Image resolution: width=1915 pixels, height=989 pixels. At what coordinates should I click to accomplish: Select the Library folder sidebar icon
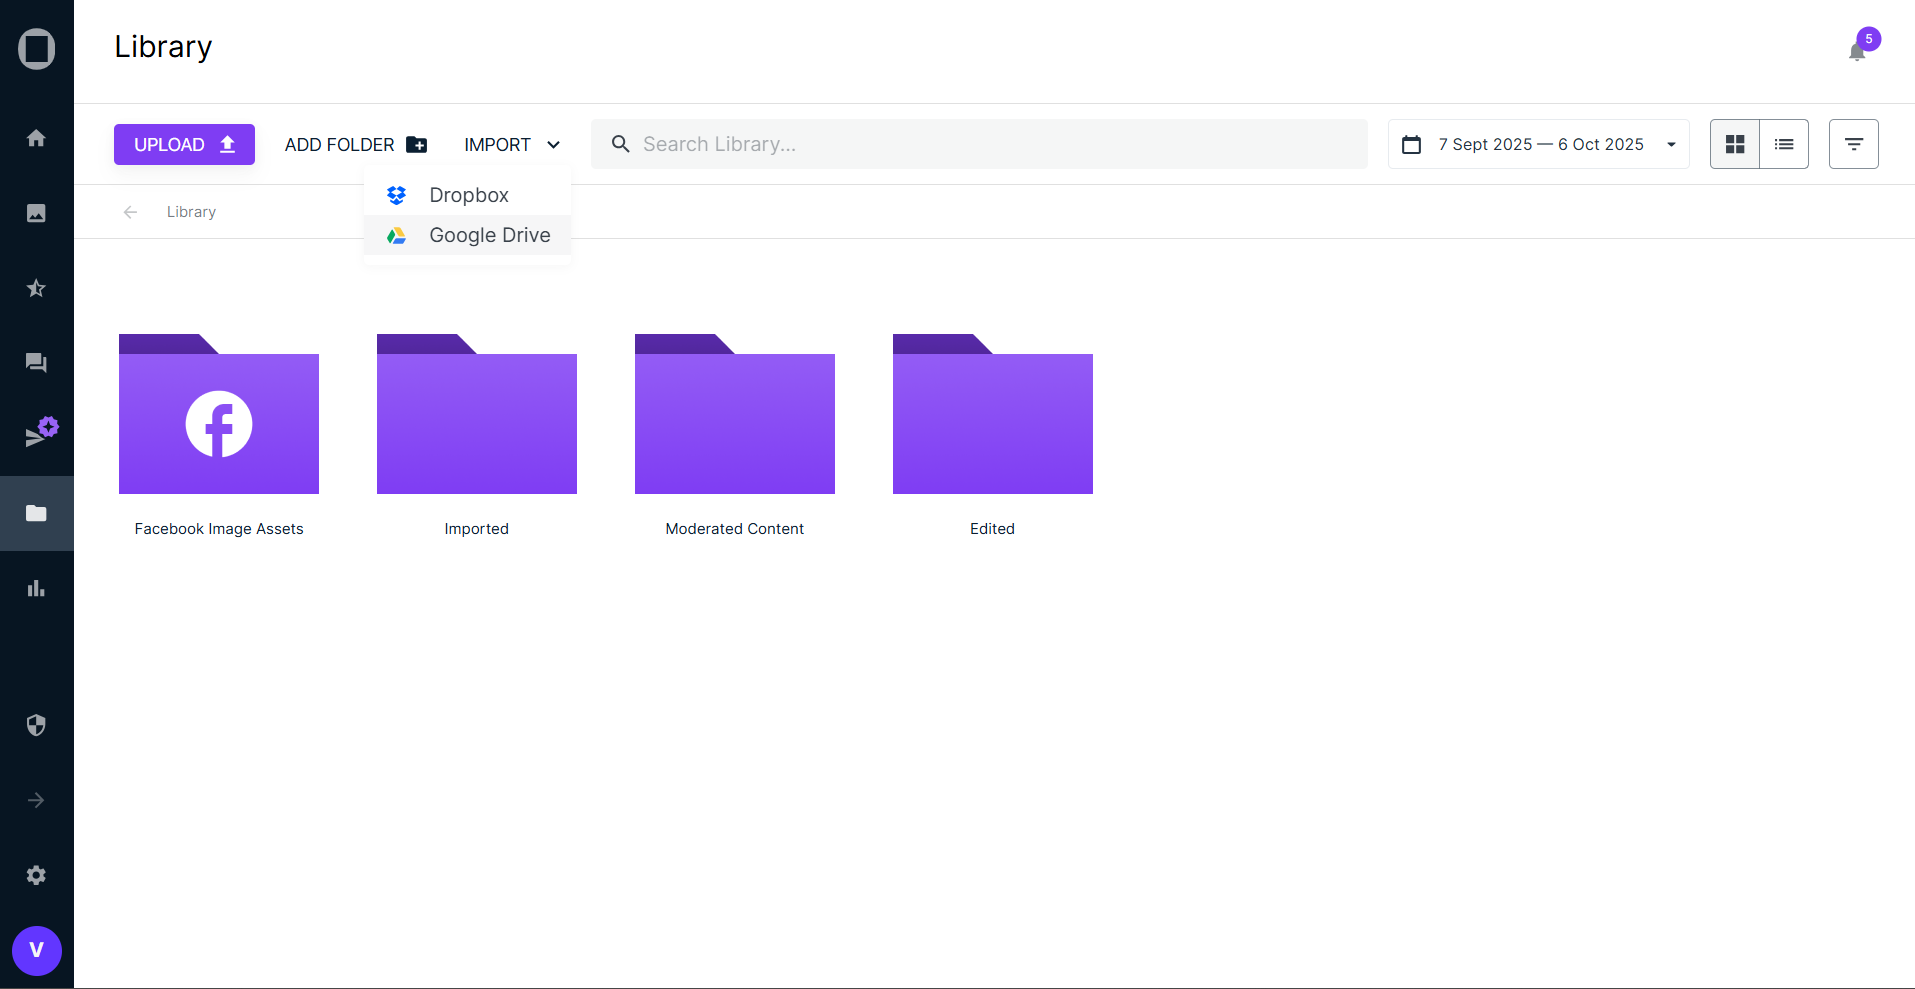(x=36, y=513)
